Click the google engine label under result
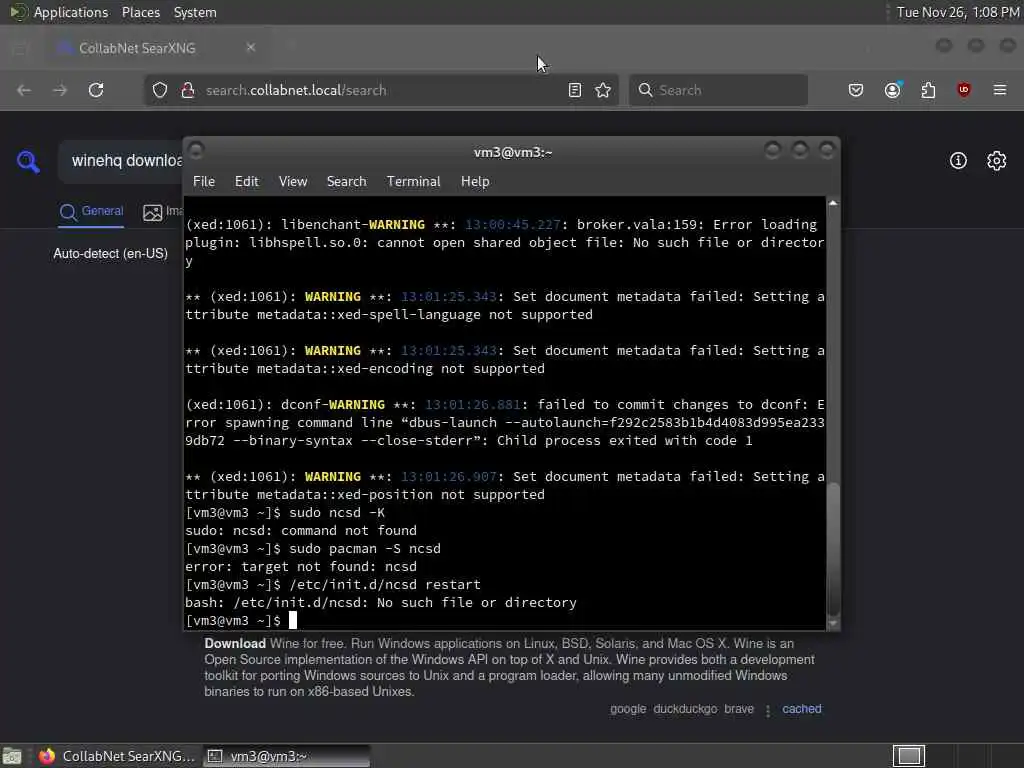The width and height of the screenshot is (1024, 768). click(628, 709)
